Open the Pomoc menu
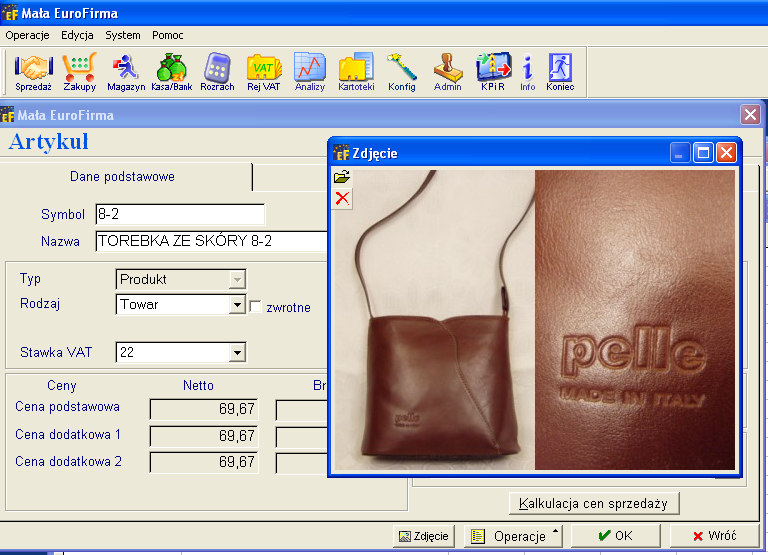768x555 pixels. pyautogui.click(x=168, y=35)
